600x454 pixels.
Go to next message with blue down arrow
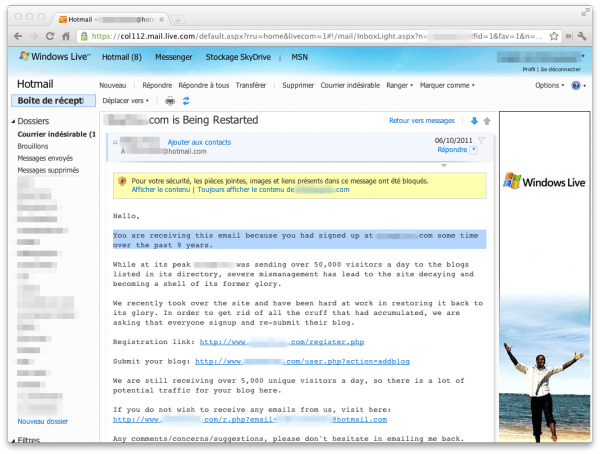(473, 121)
